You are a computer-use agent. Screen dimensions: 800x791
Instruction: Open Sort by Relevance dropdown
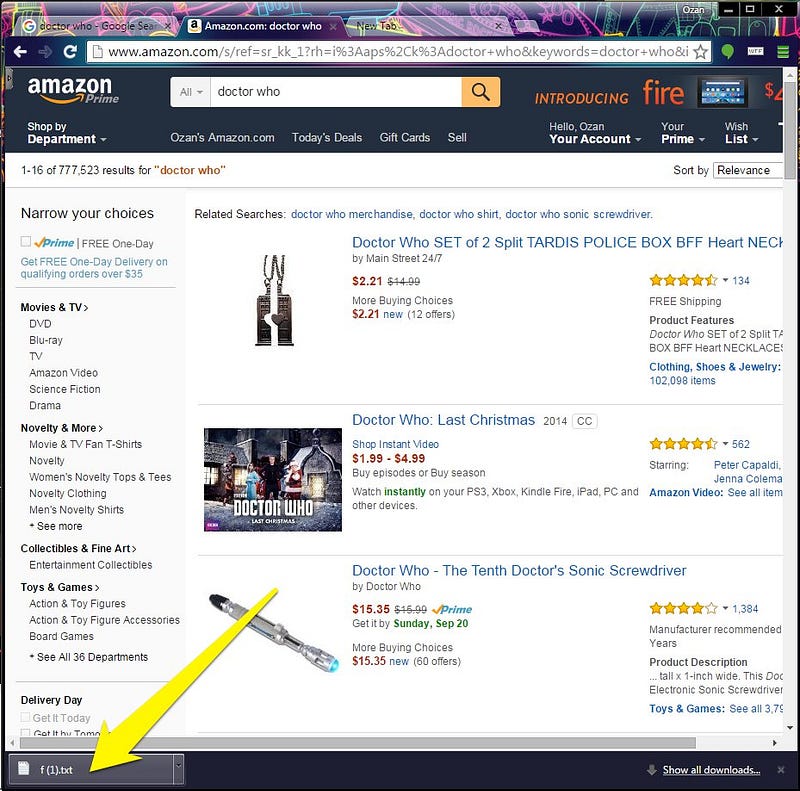click(747, 170)
